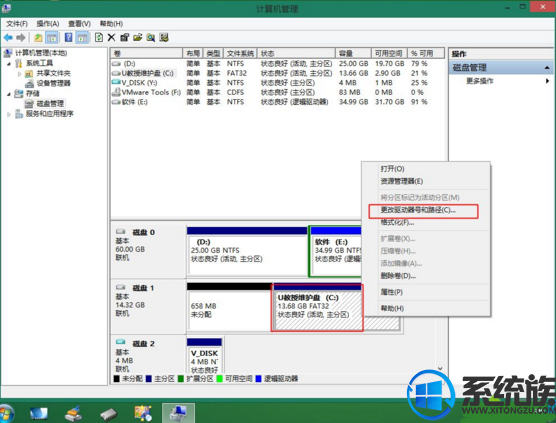Screen dimensions: 556x423
Task: Click the Explore magnifier toolbar icon
Action: (151, 37)
